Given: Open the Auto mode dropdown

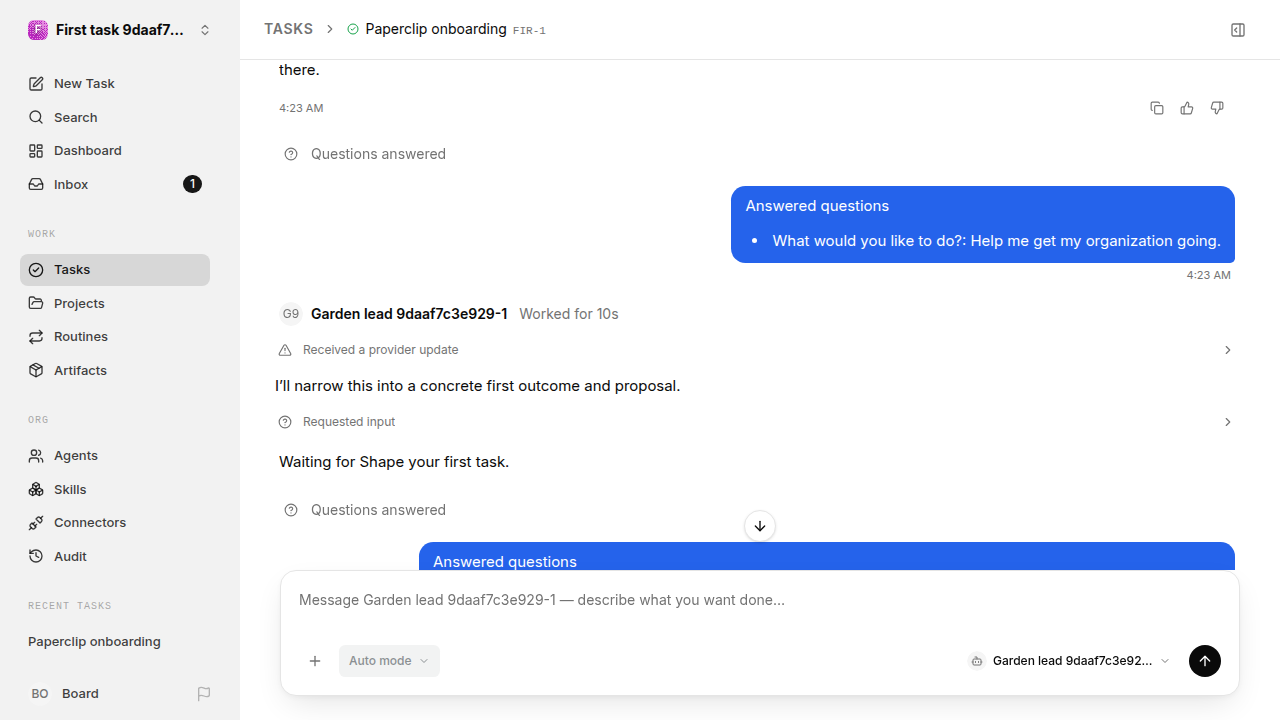Looking at the screenshot, I should click(389, 661).
